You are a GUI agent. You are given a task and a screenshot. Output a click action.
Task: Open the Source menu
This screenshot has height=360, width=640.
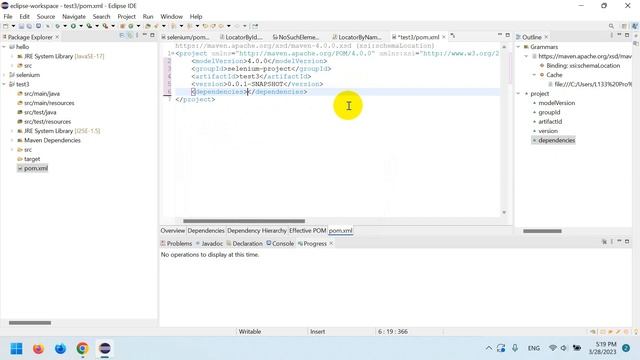[46, 16]
